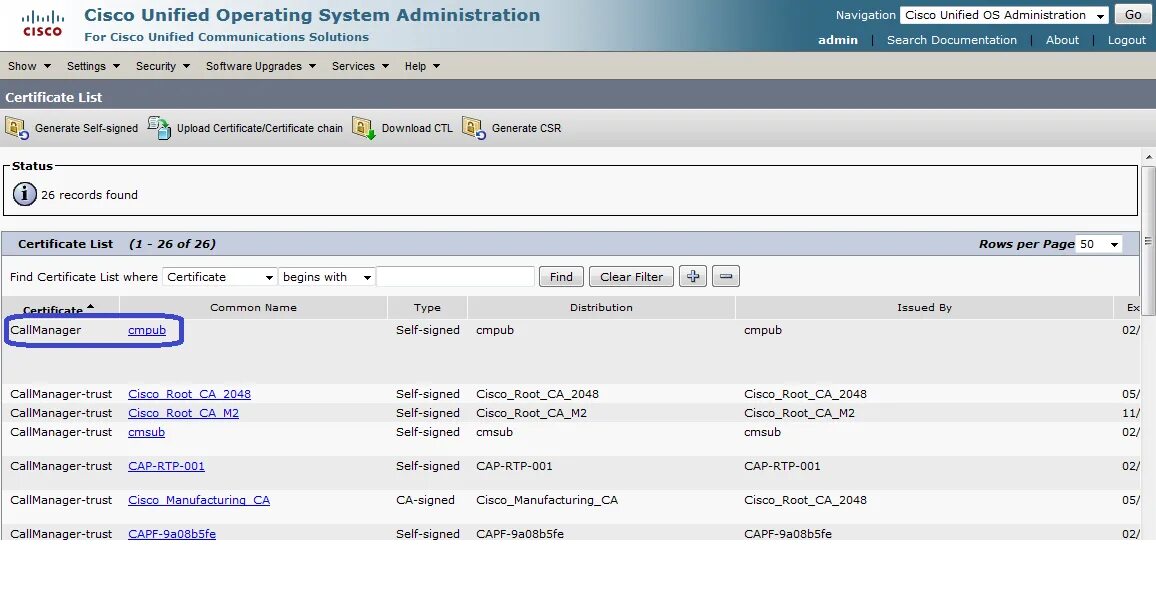
Task: Click the Issued By column header
Action: tap(924, 308)
